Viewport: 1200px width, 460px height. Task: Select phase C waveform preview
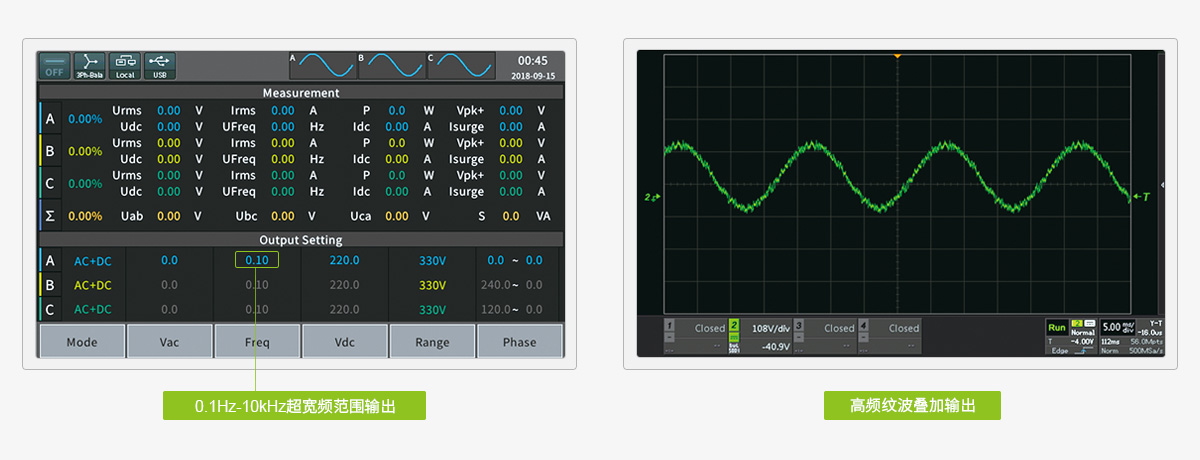click(461, 66)
